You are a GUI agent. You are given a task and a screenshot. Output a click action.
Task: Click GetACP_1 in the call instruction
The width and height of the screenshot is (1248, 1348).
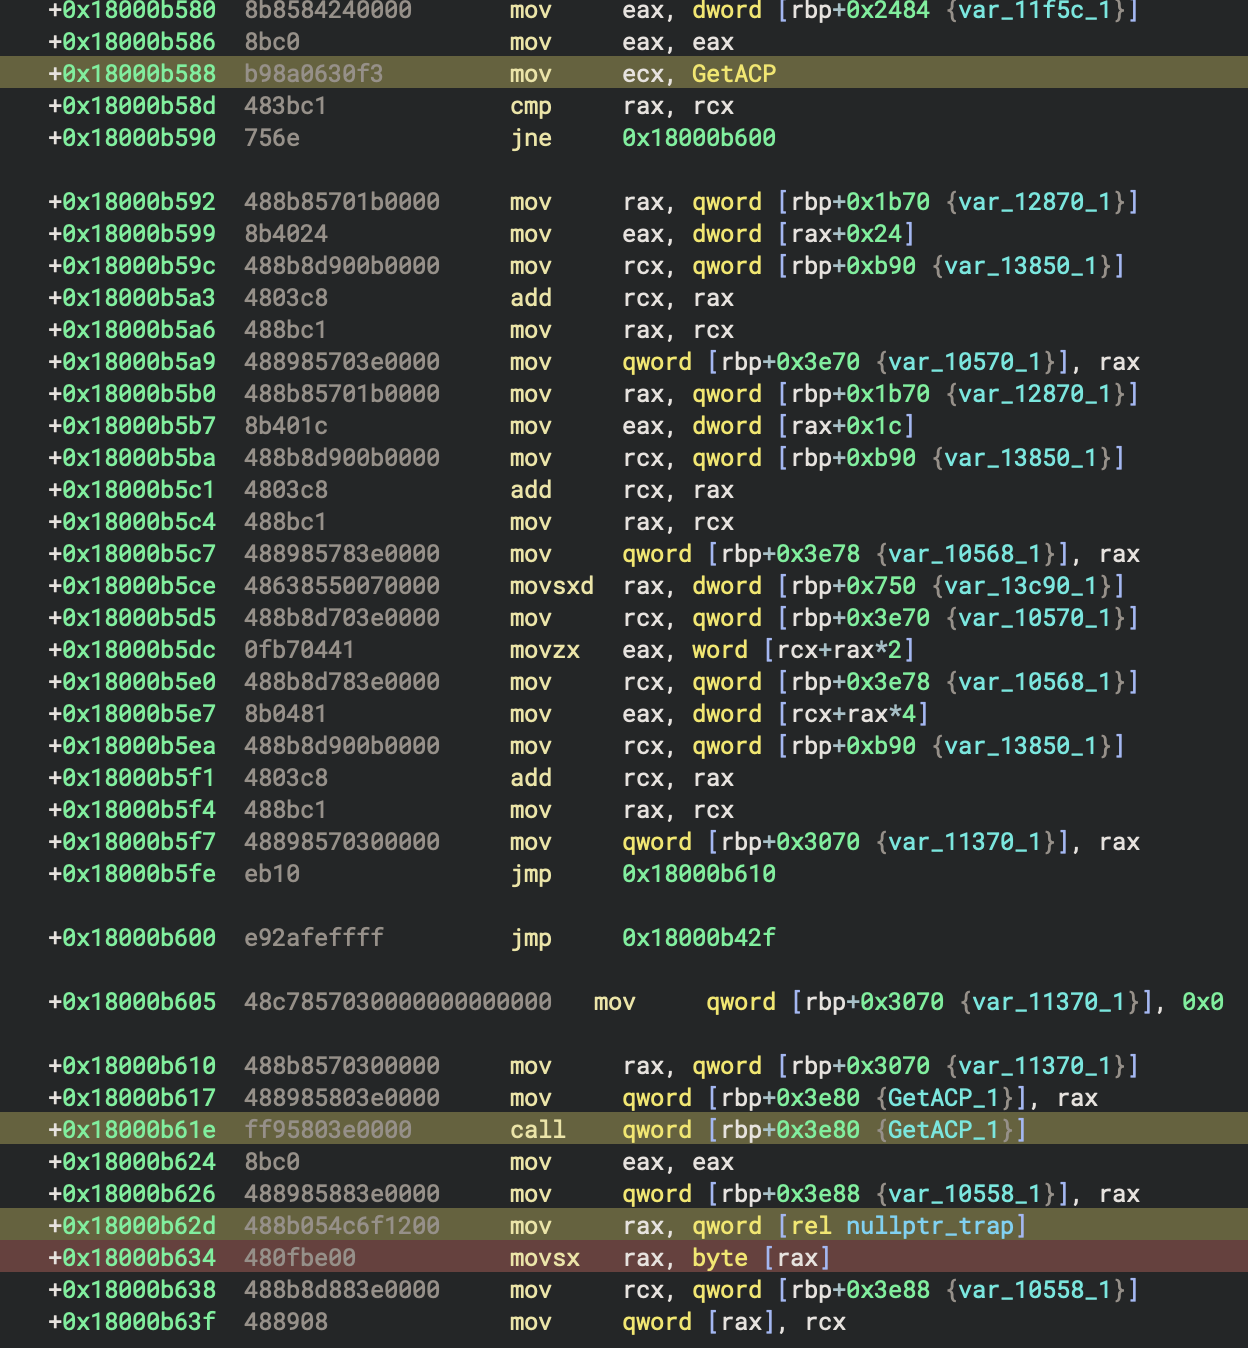943,1130
